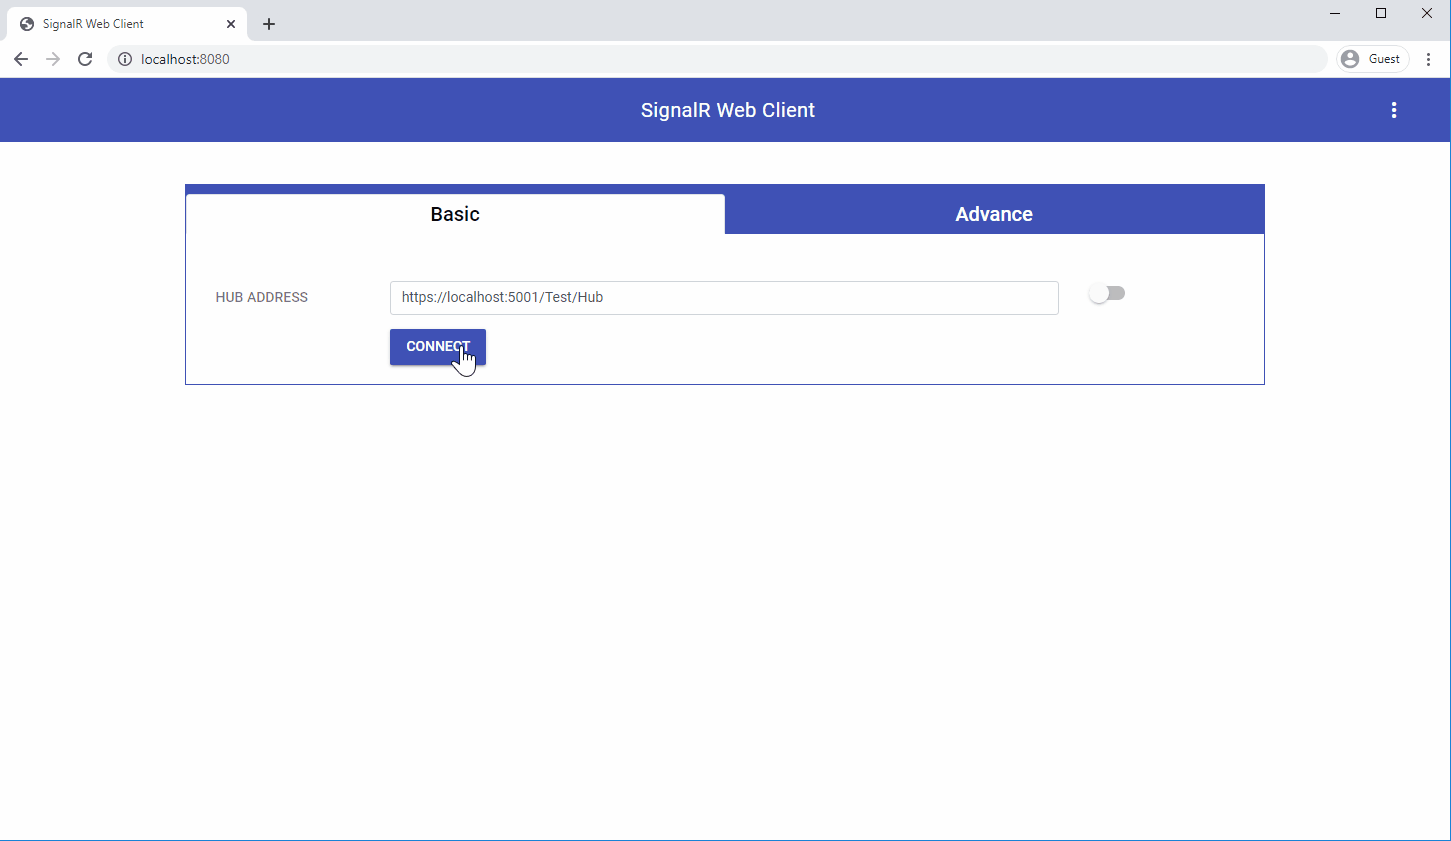The width and height of the screenshot is (1451, 841).
Task: Open a new browser tab with plus icon
Action: tap(269, 24)
